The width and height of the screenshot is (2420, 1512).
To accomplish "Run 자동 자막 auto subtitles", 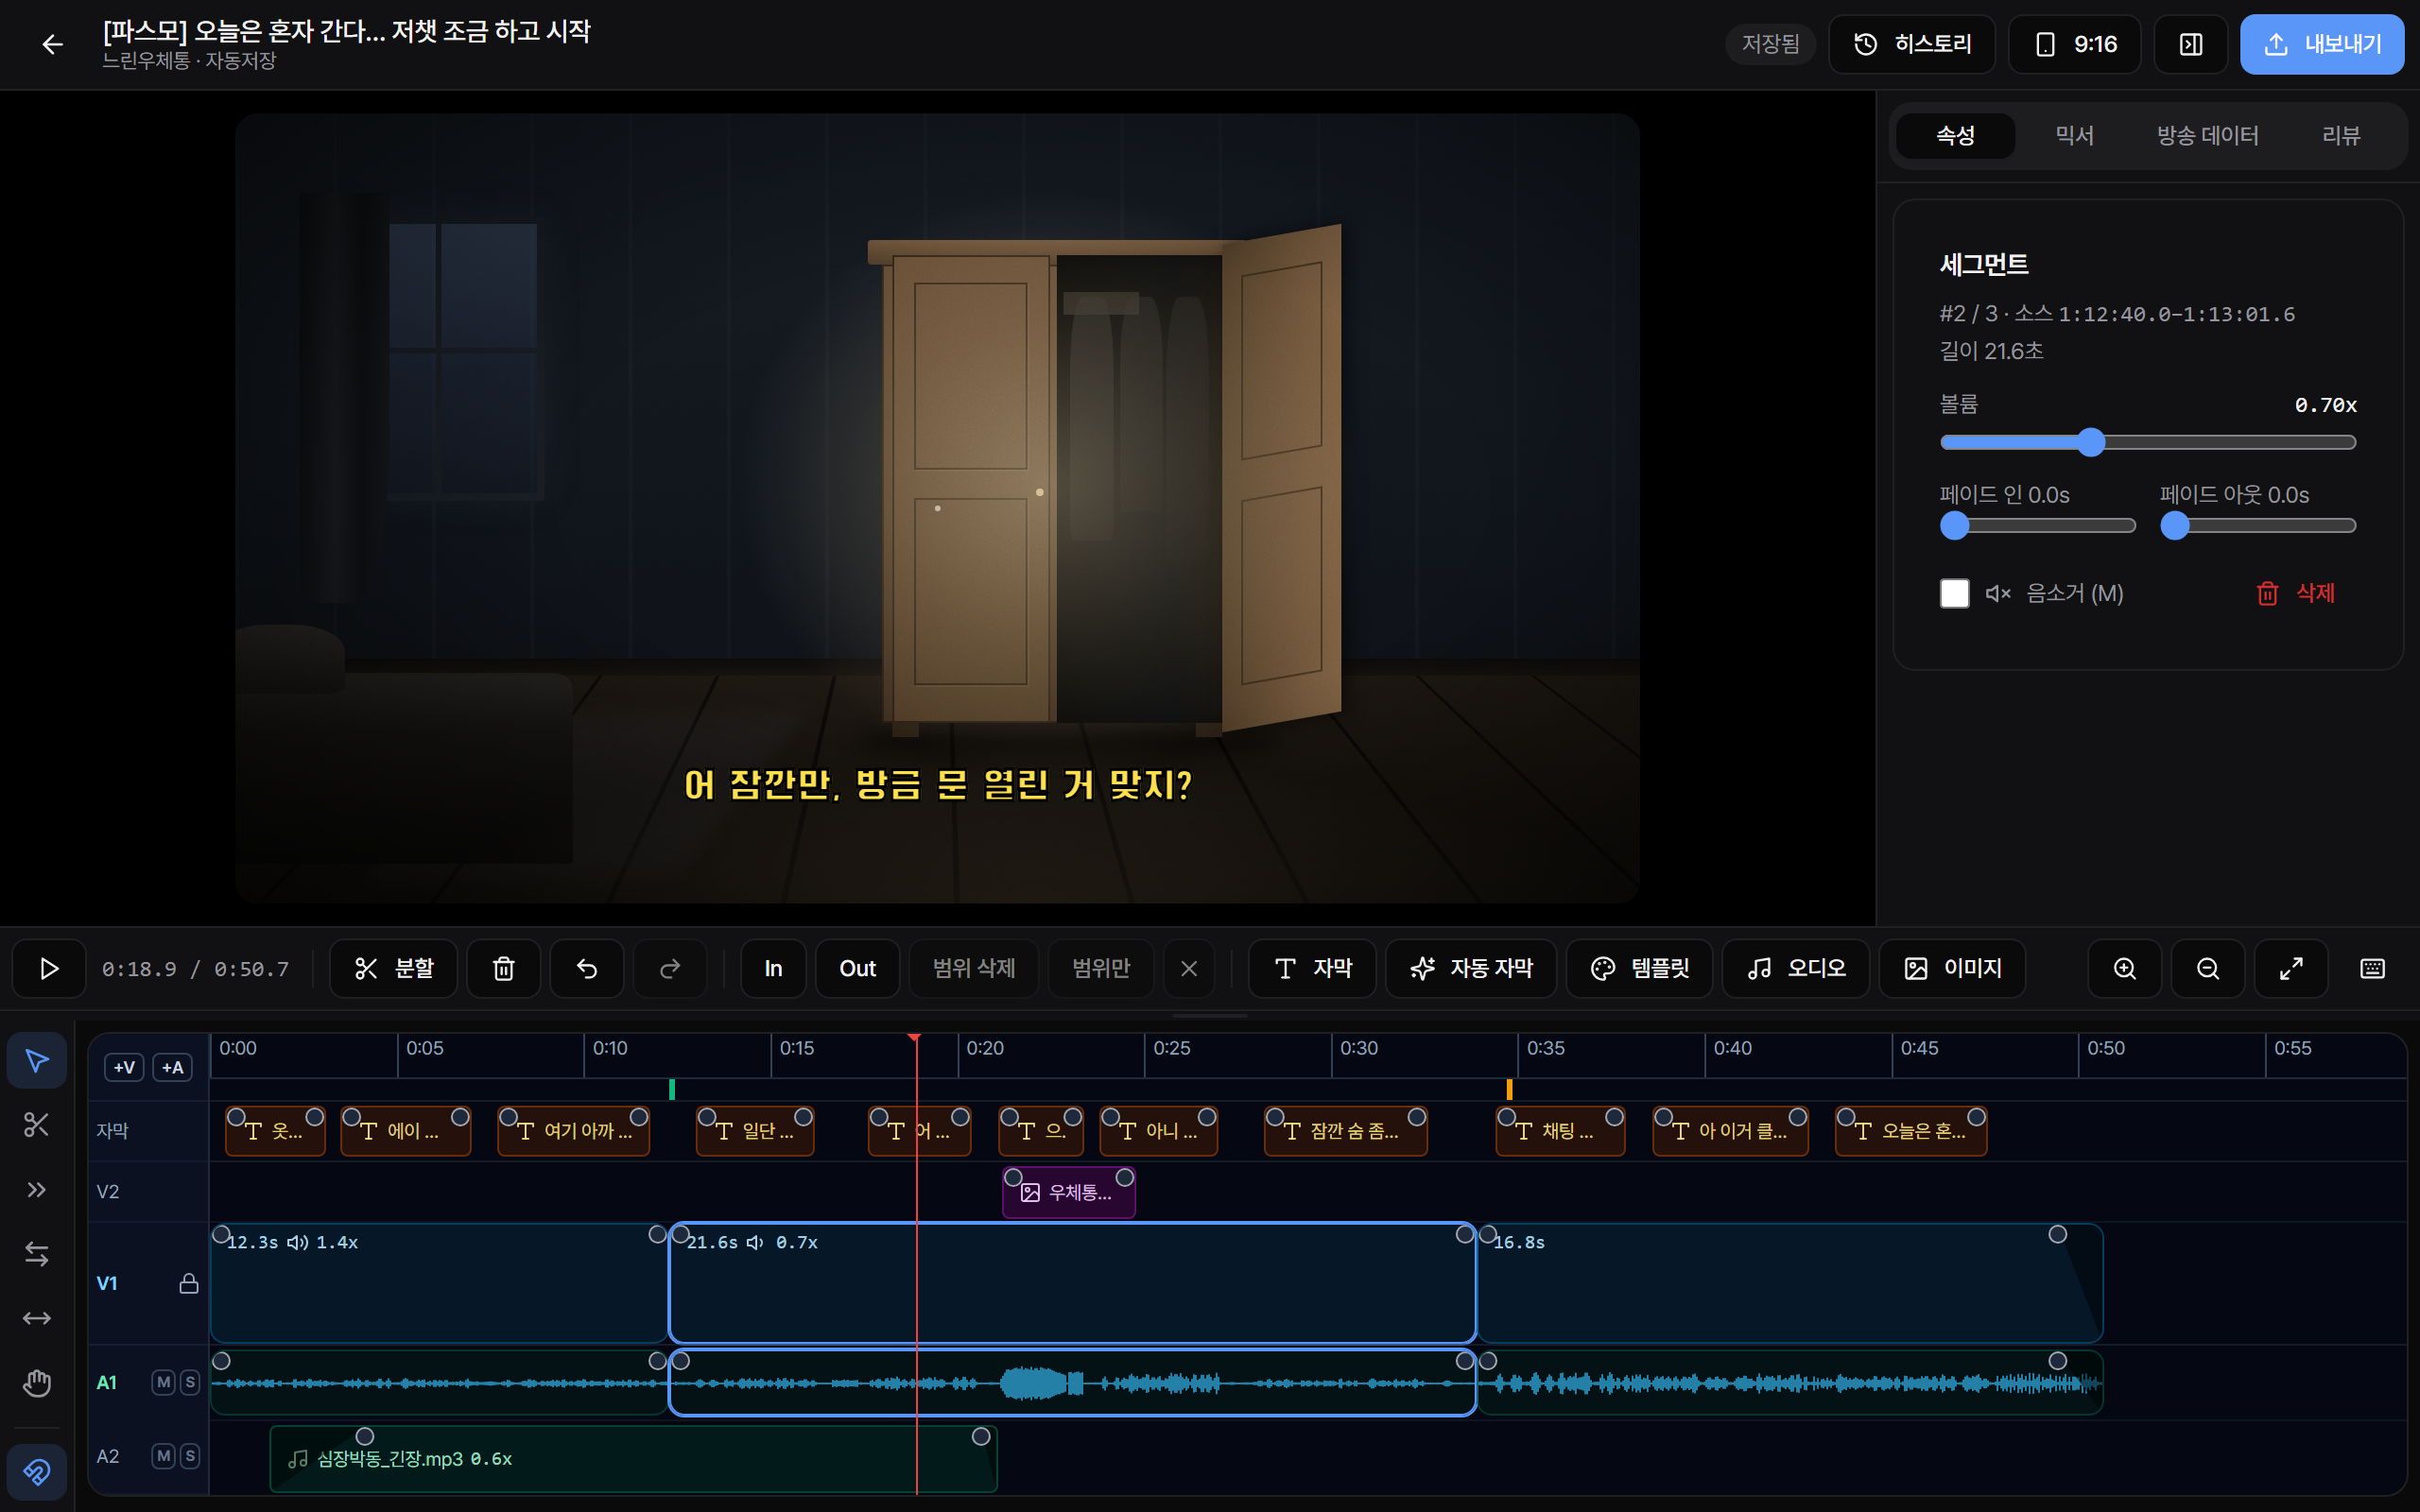I will click(1471, 968).
